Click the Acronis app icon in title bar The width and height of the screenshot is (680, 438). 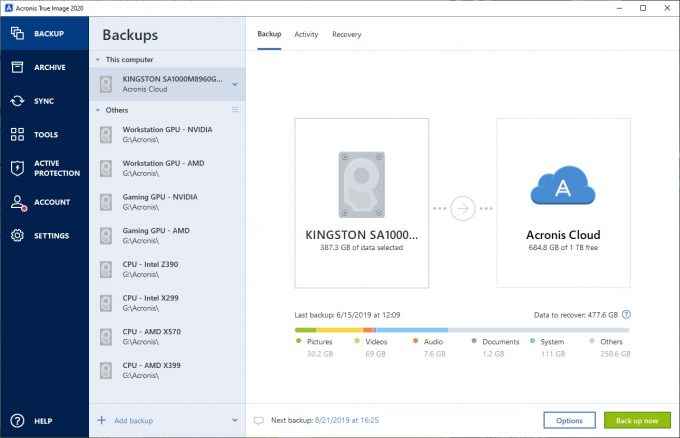(x=9, y=8)
